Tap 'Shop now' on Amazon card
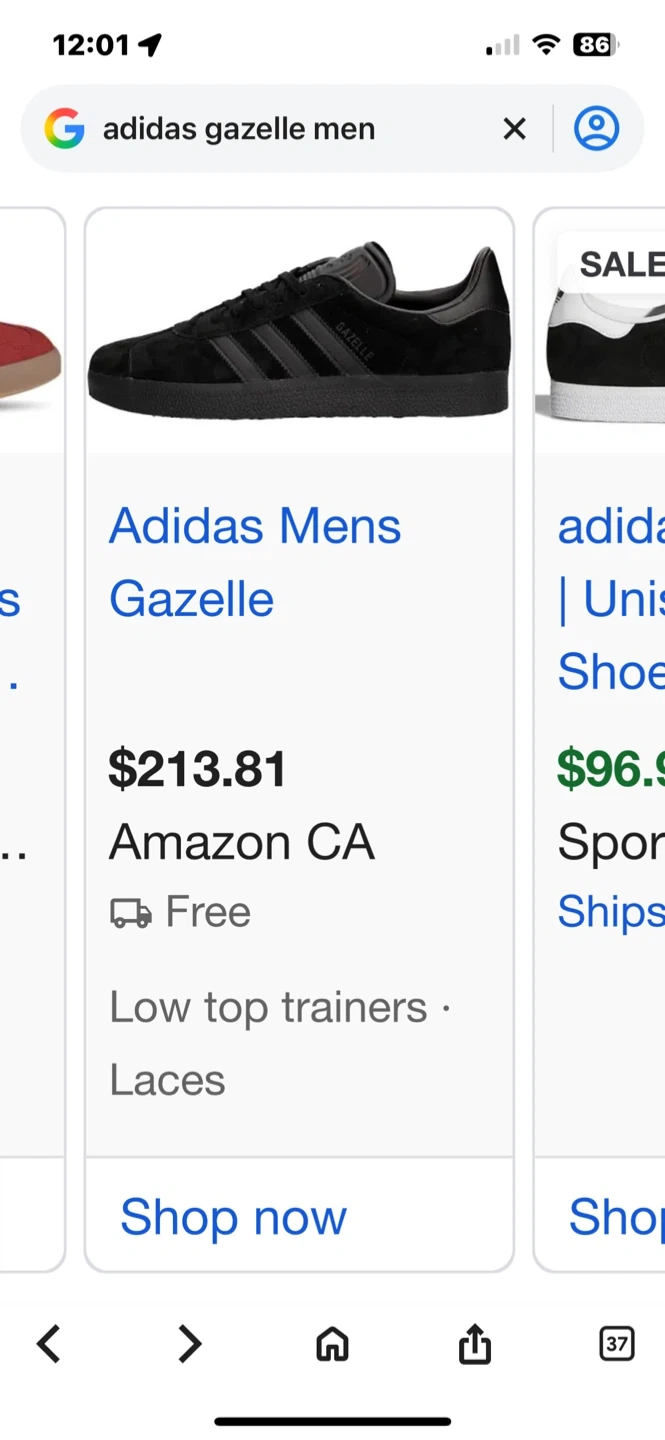Viewport: 665px width, 1440px height. 233,1217
